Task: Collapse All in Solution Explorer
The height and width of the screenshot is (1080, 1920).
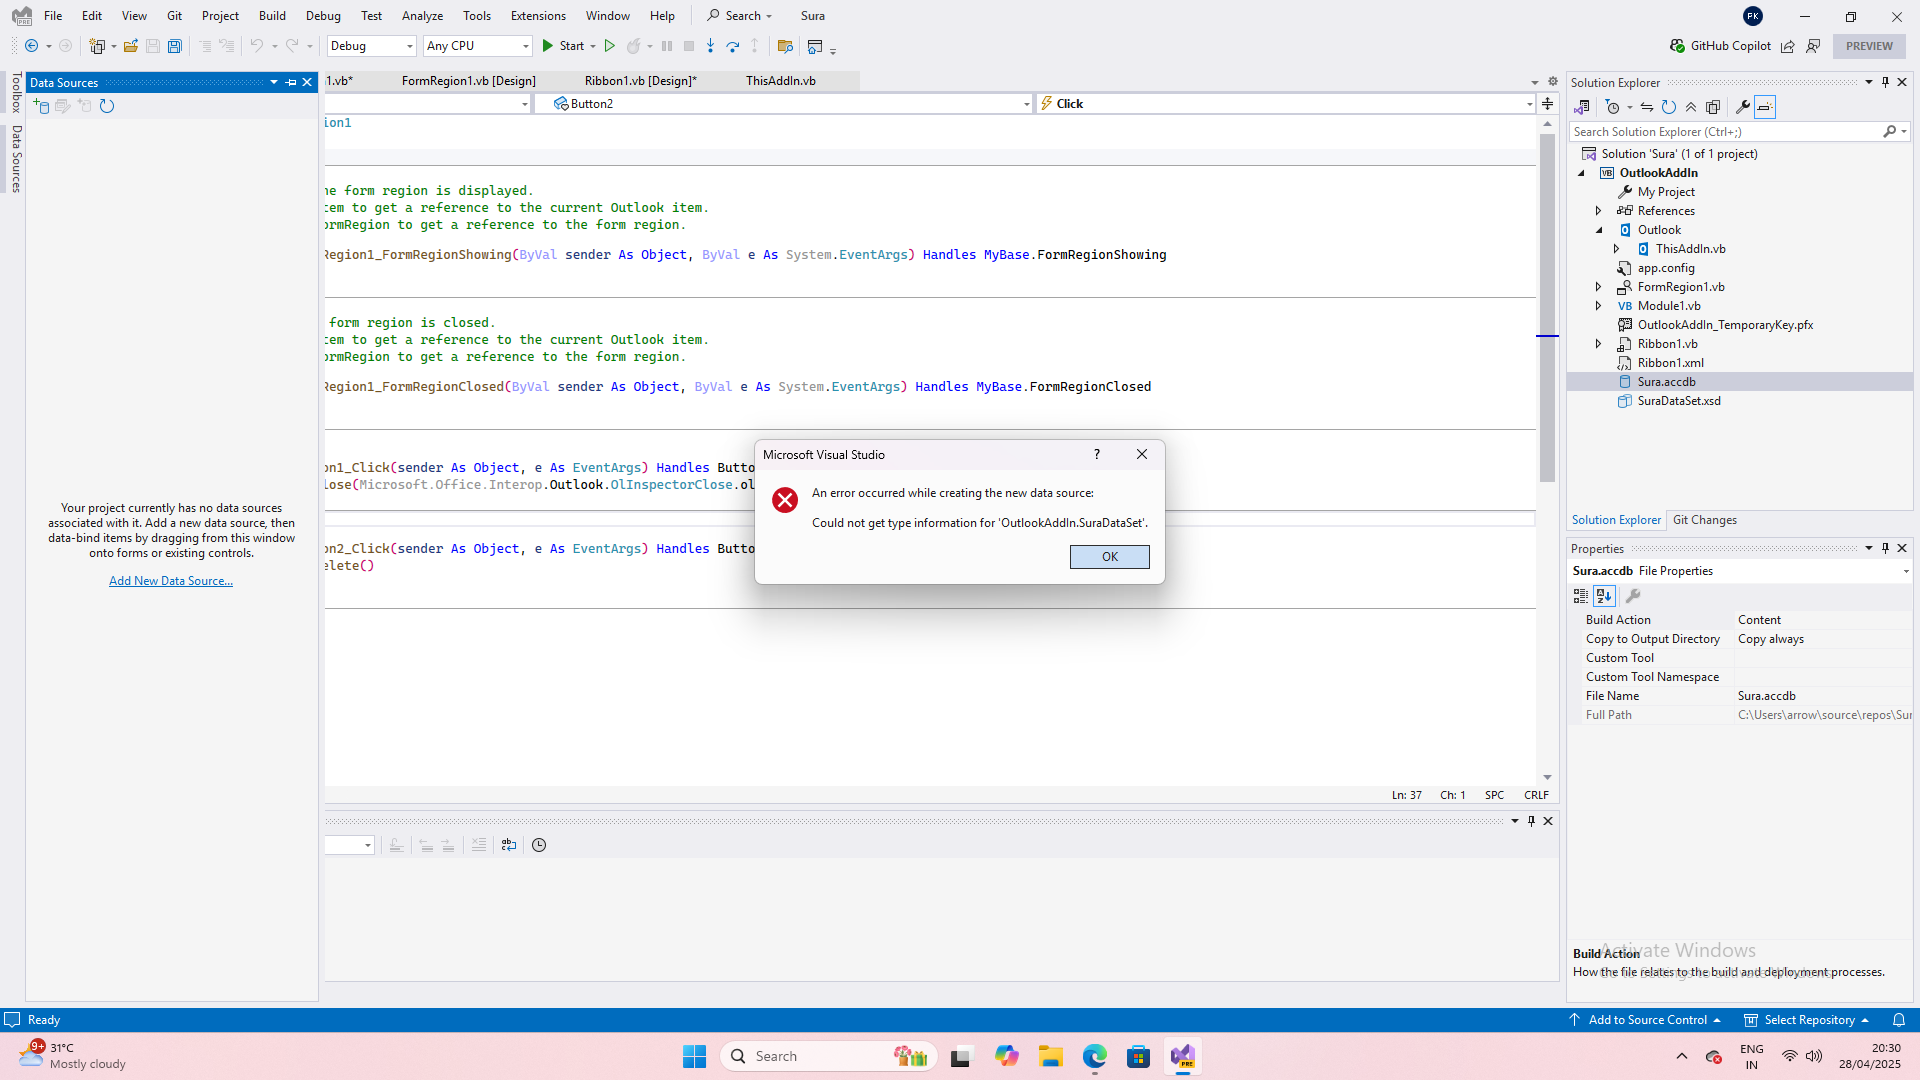Action: click(x=1691, y=107)
